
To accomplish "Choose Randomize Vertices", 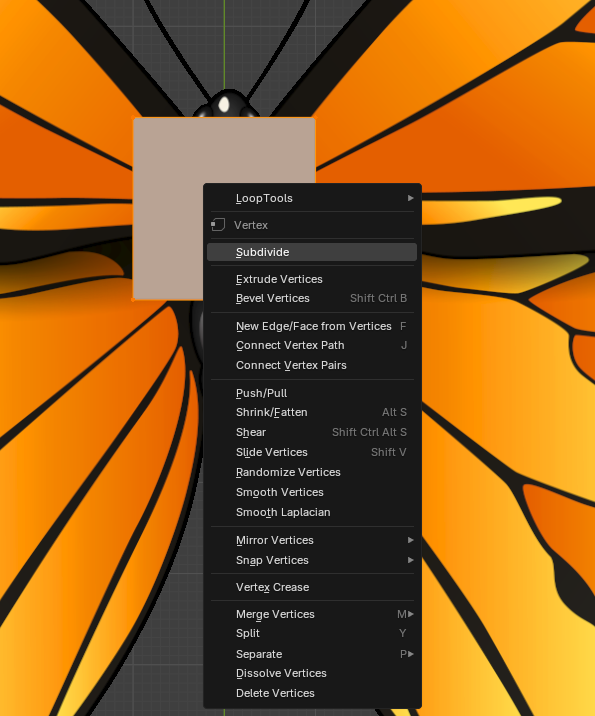I will (x=312, y=472).
